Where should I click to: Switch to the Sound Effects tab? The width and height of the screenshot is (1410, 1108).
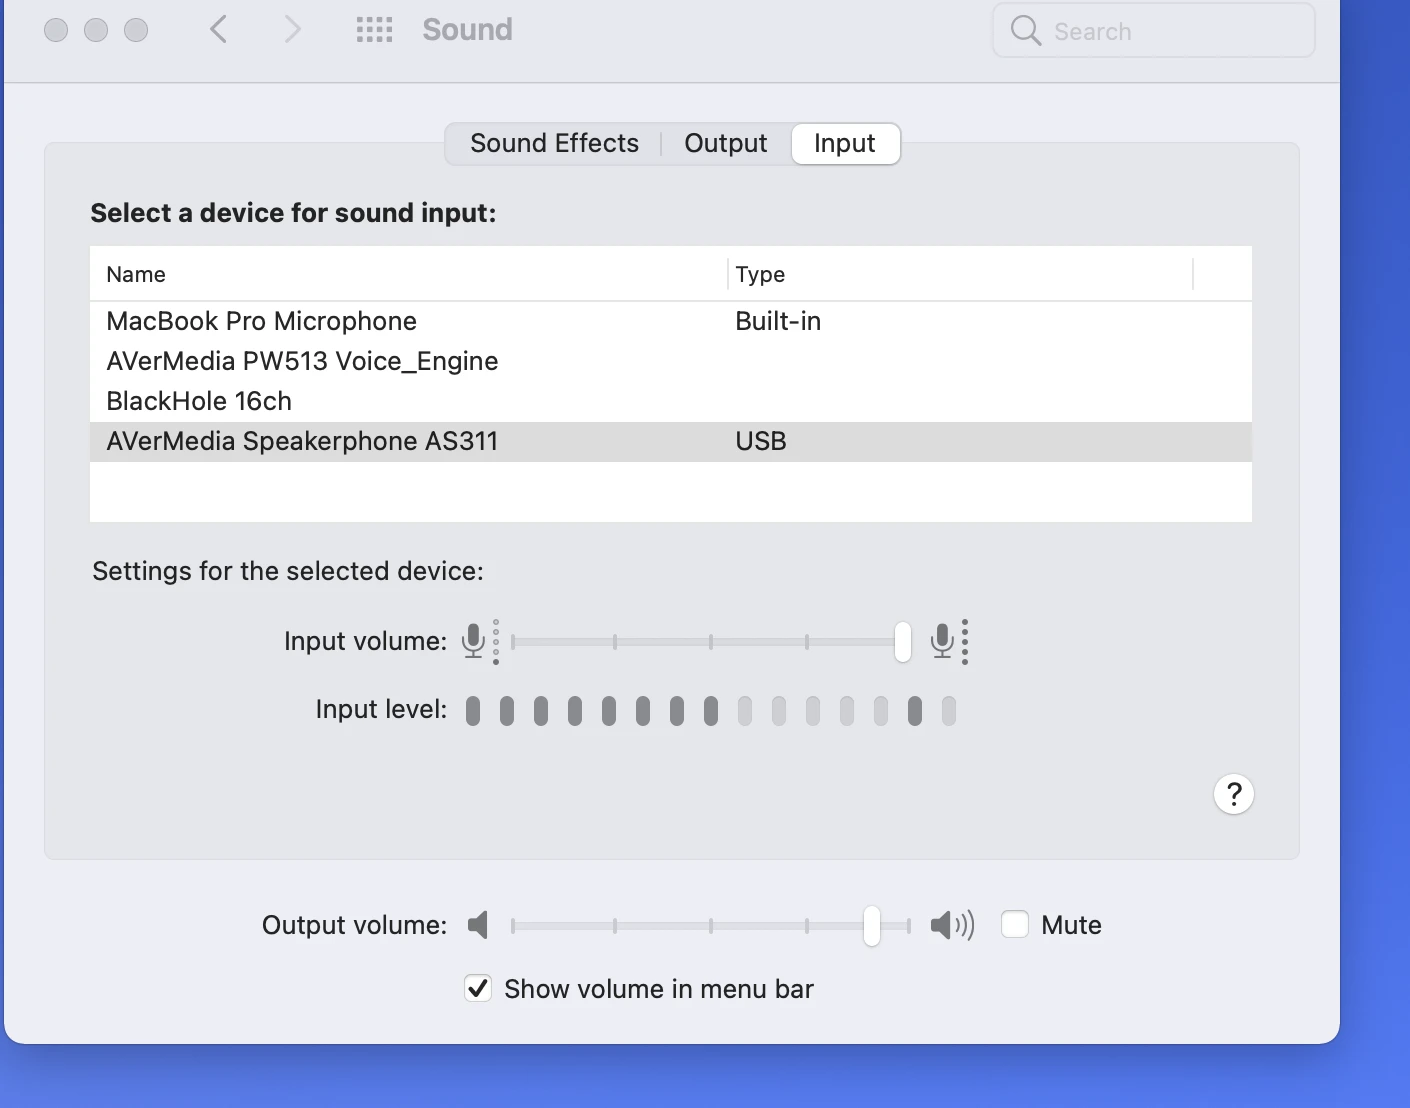coord(554,143)
